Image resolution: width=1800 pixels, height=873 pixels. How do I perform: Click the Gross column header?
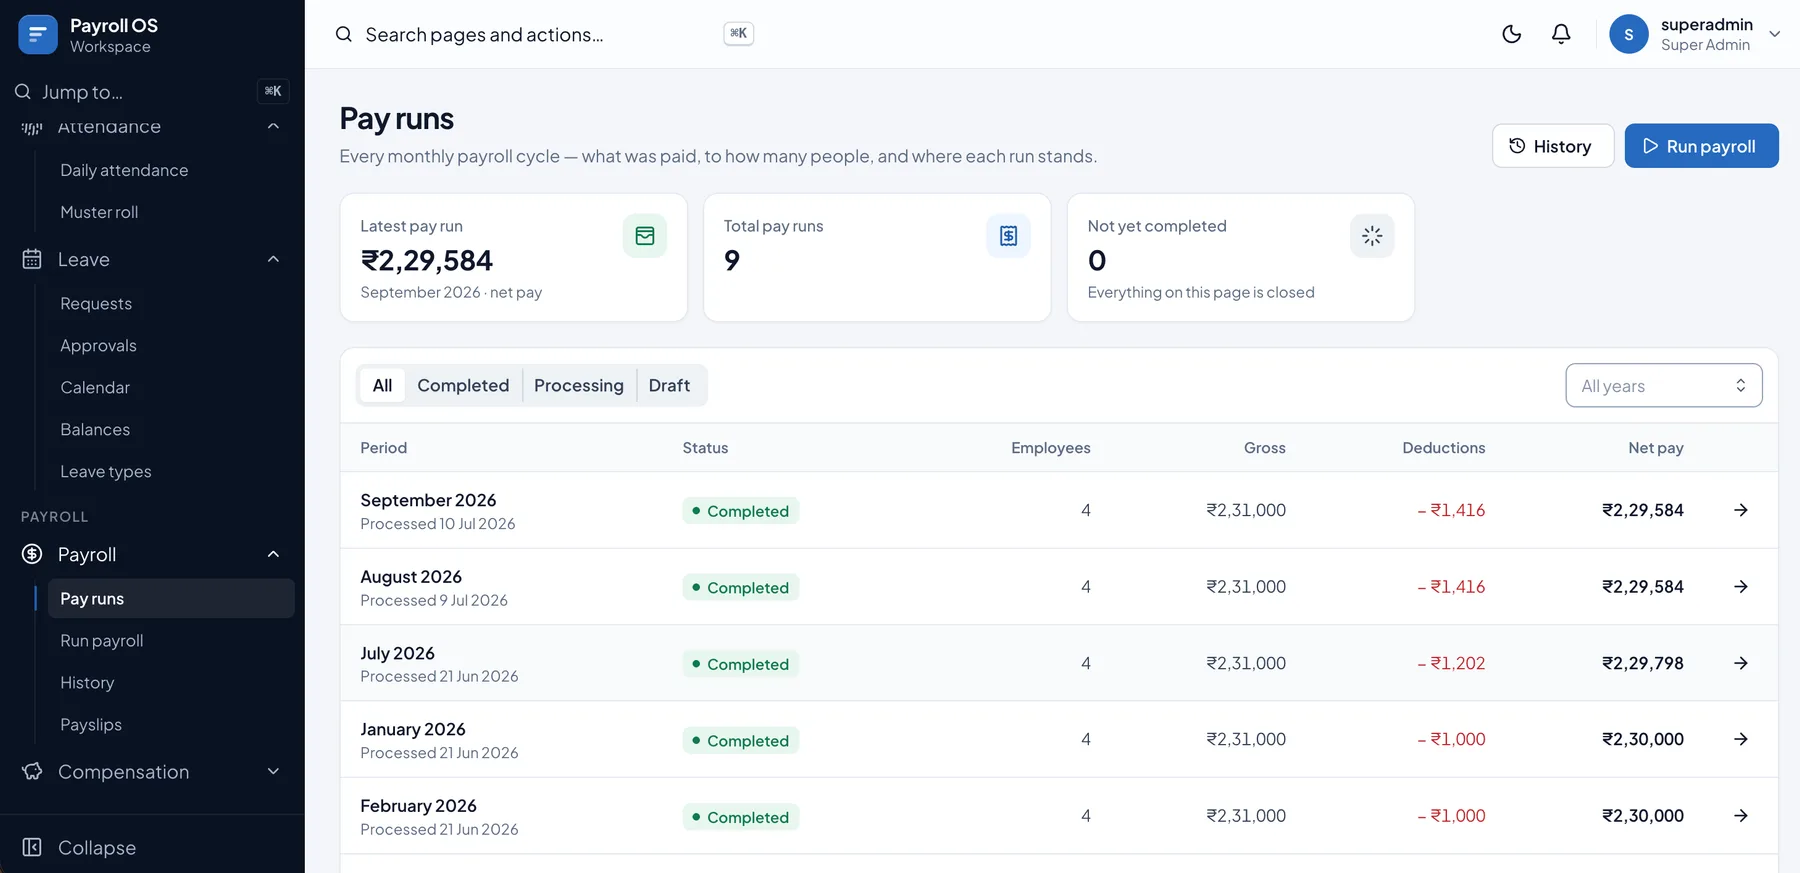(x=1264, y=448)
